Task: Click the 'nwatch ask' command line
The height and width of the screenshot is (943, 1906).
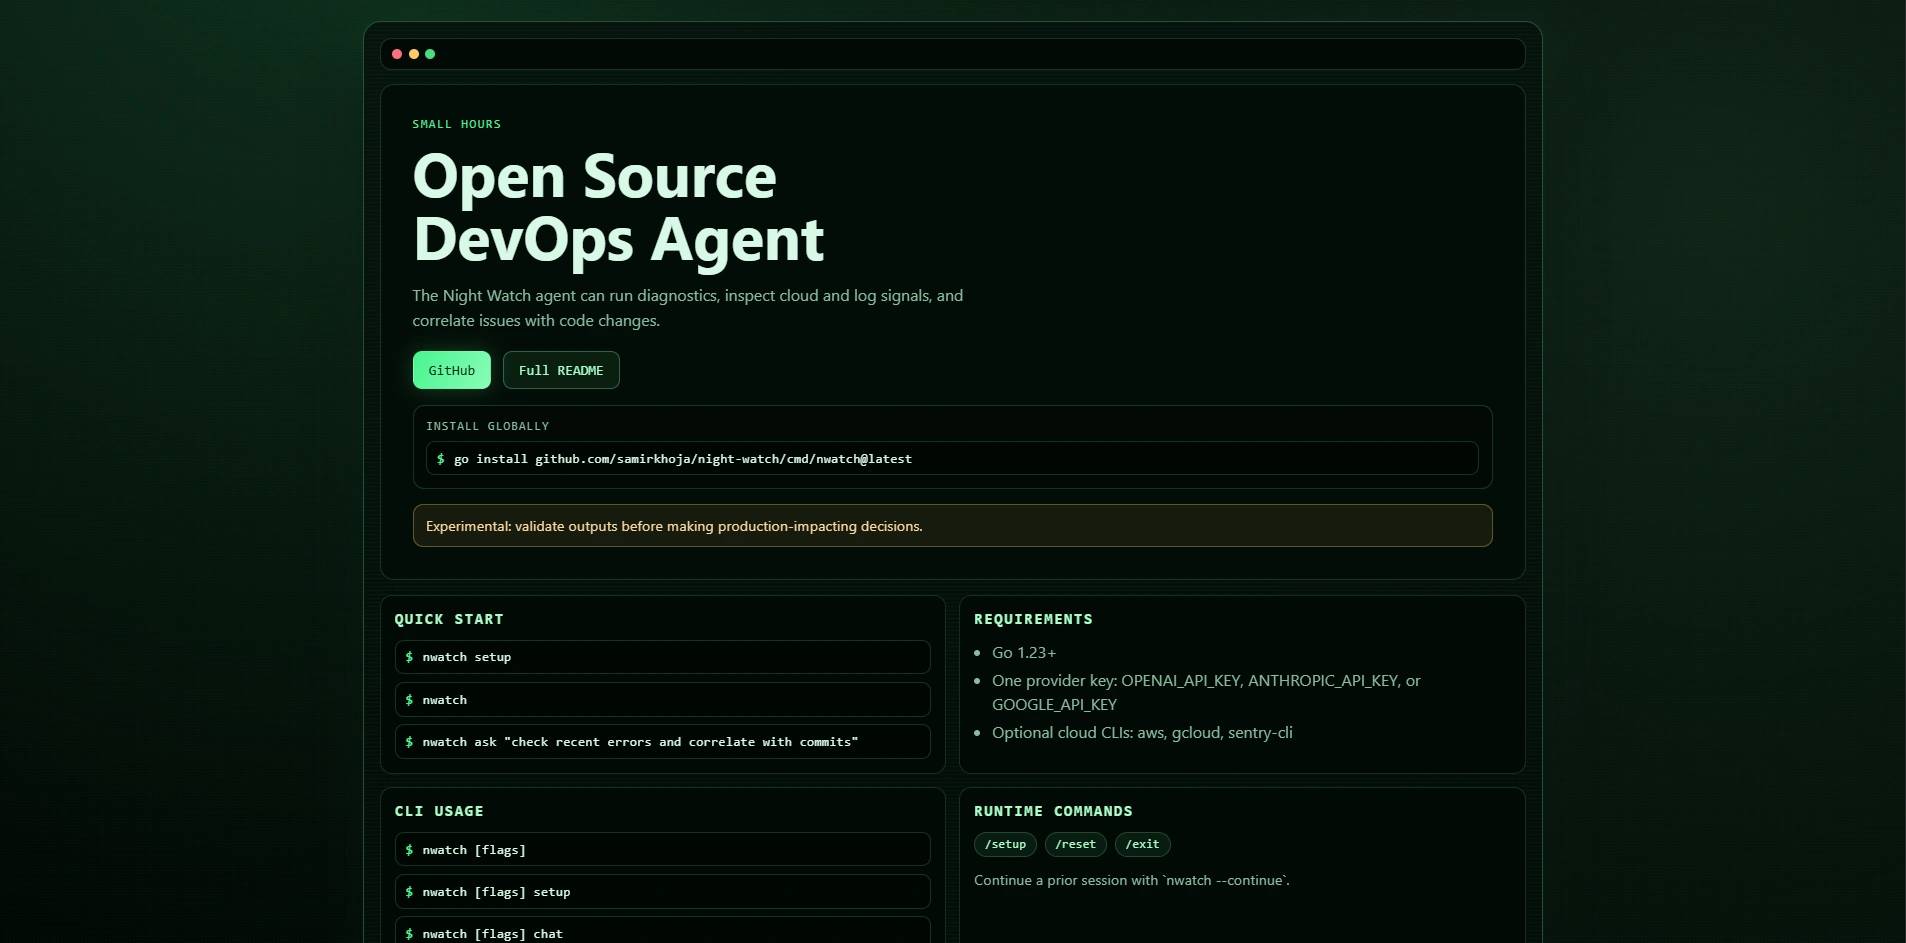Action: [x=662, y=742]
